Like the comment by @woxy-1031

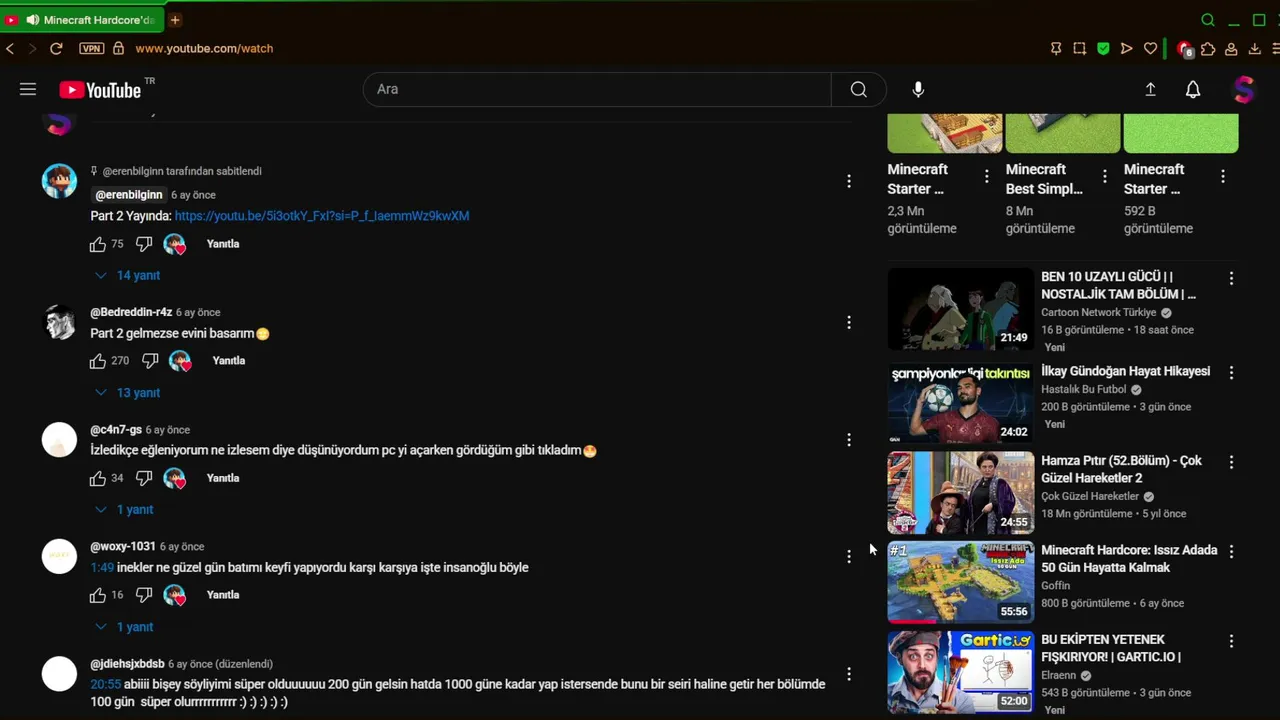(97, 595)
